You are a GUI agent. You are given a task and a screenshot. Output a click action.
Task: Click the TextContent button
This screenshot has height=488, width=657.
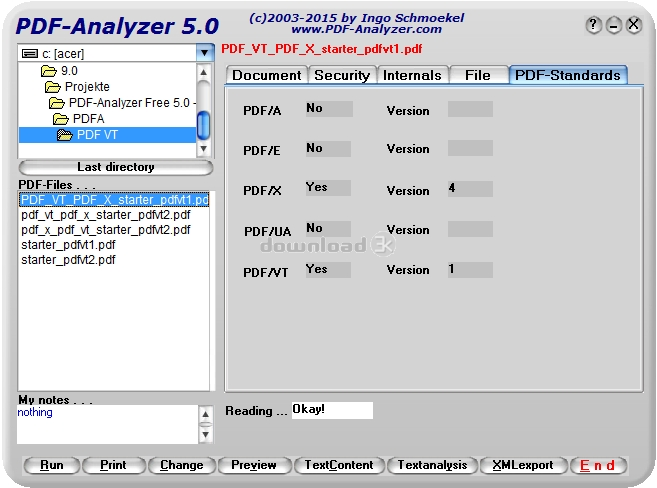click(x=339, y=465)
